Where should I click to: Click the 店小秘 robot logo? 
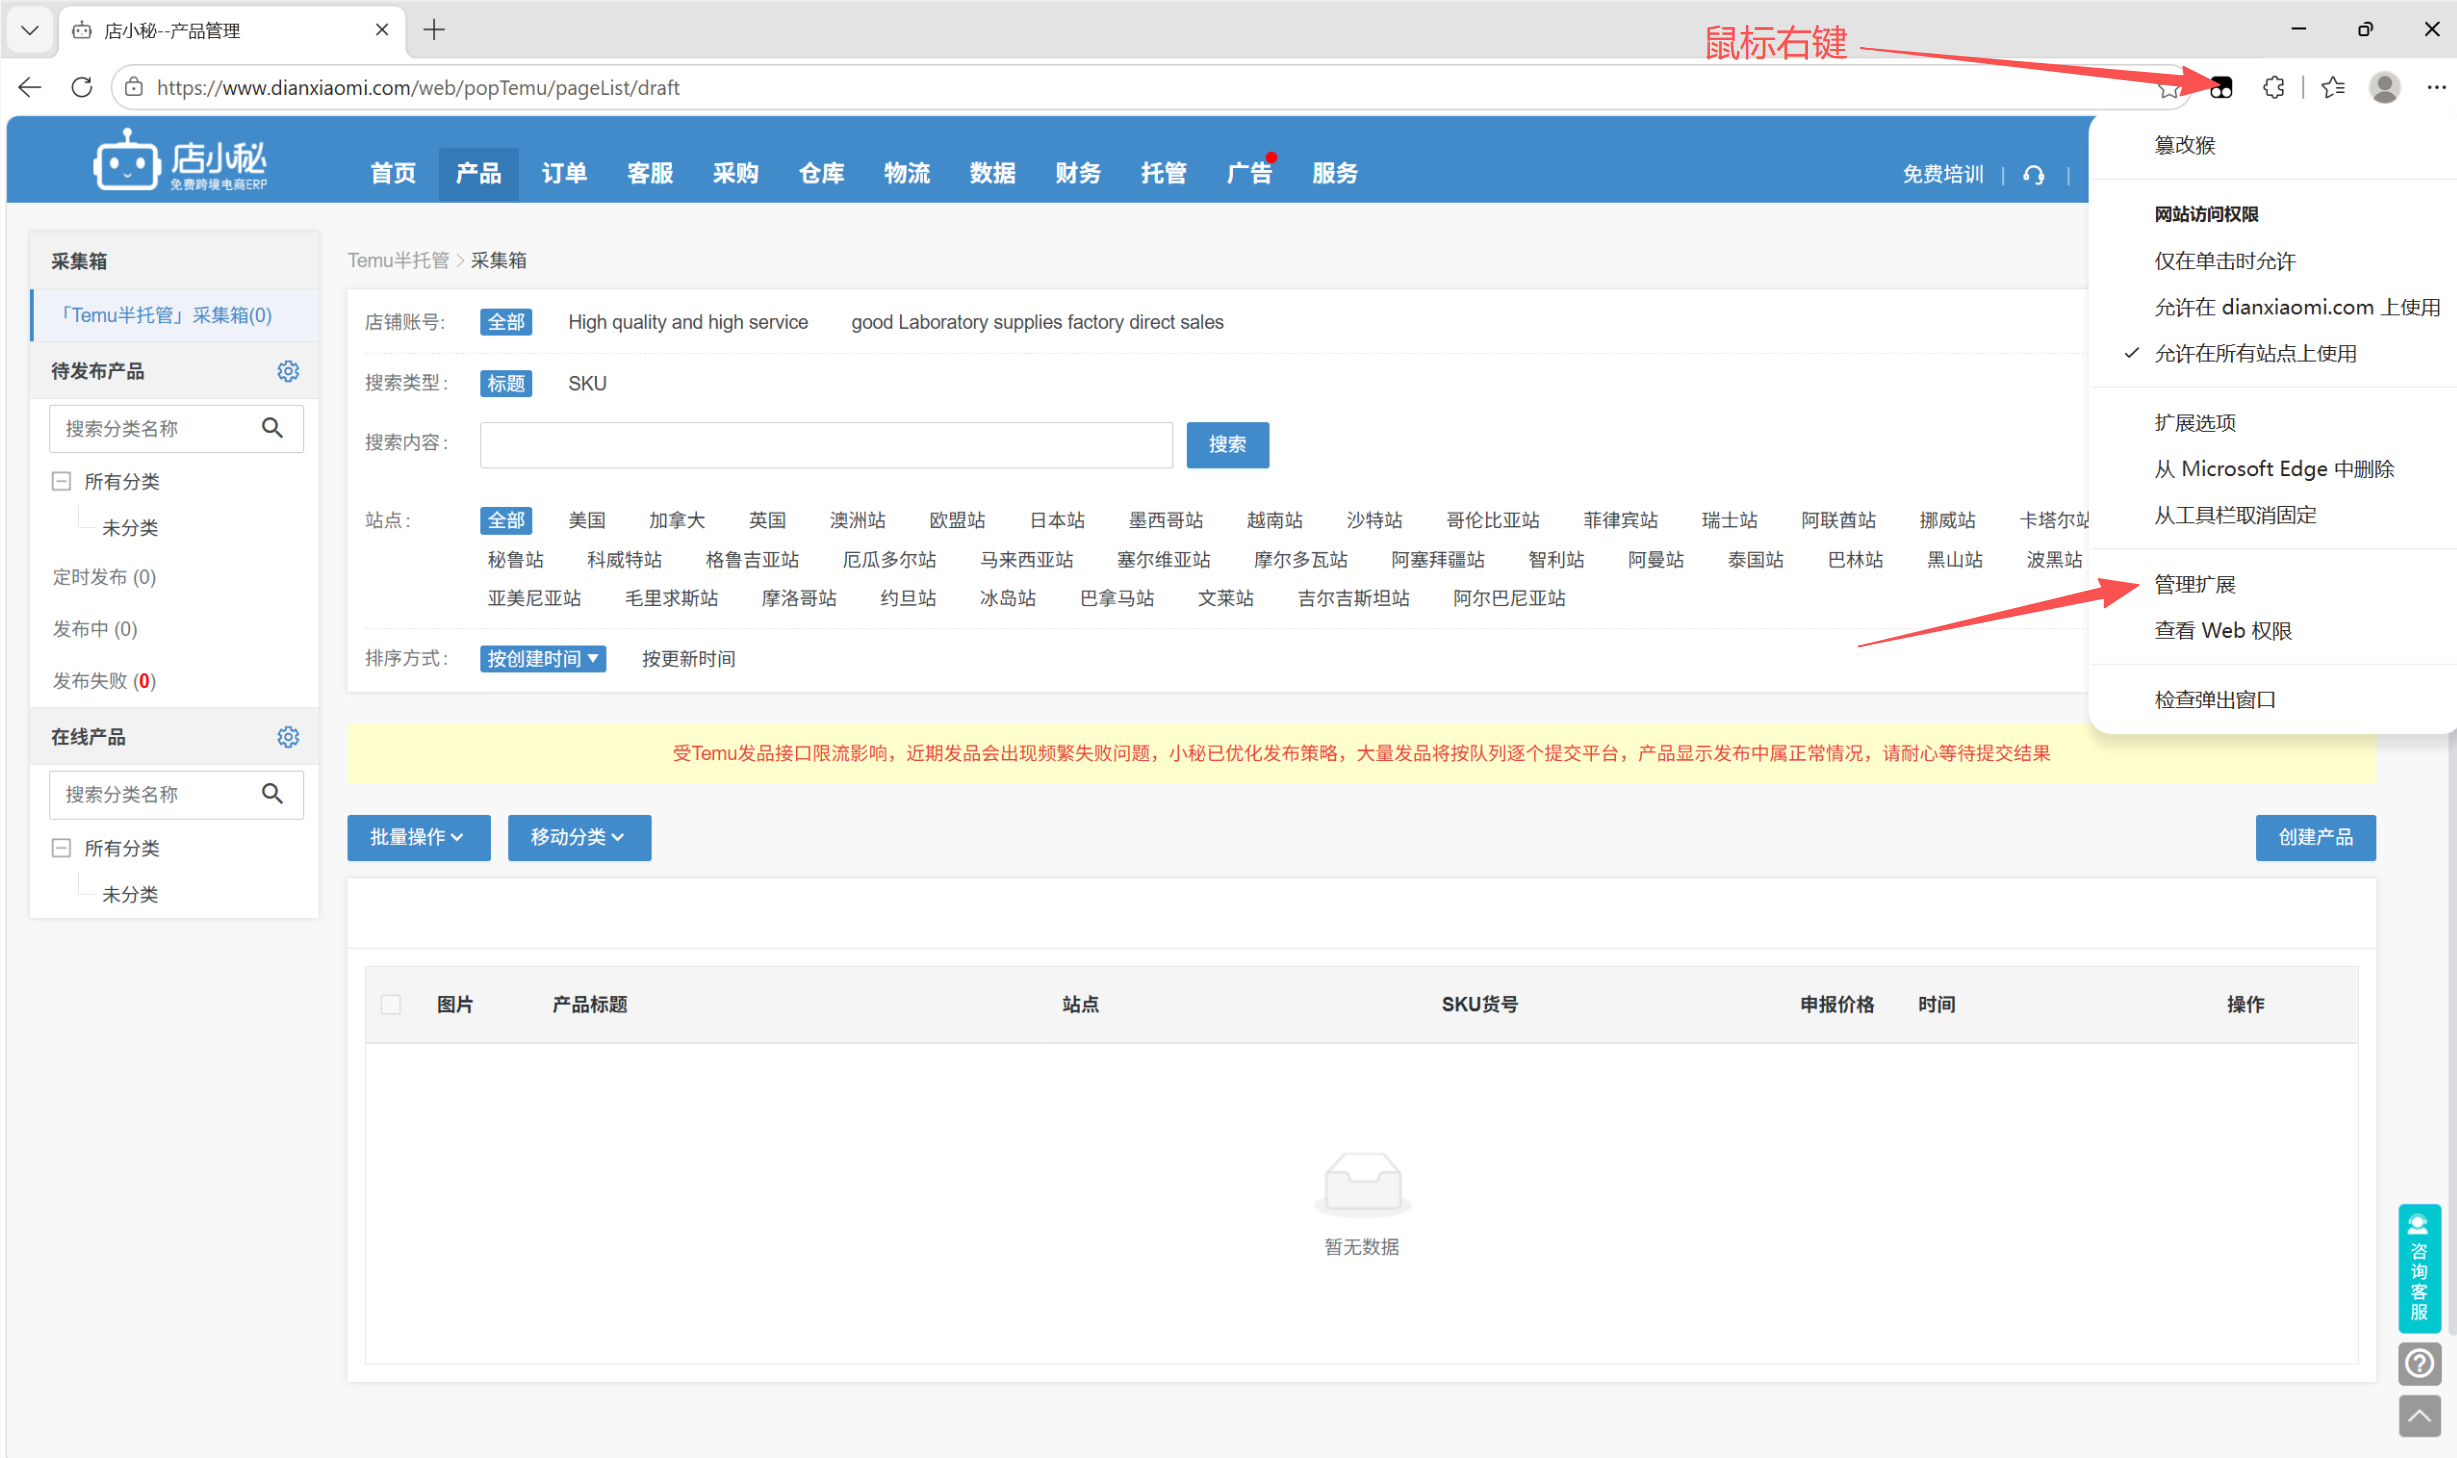click(x=181, y=160)
